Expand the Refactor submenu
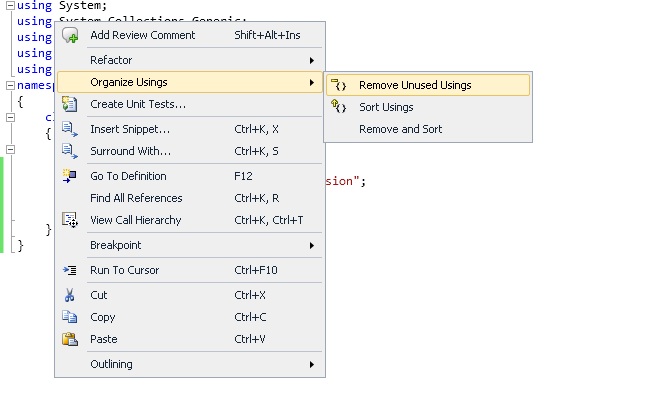 tap(190, 60)
